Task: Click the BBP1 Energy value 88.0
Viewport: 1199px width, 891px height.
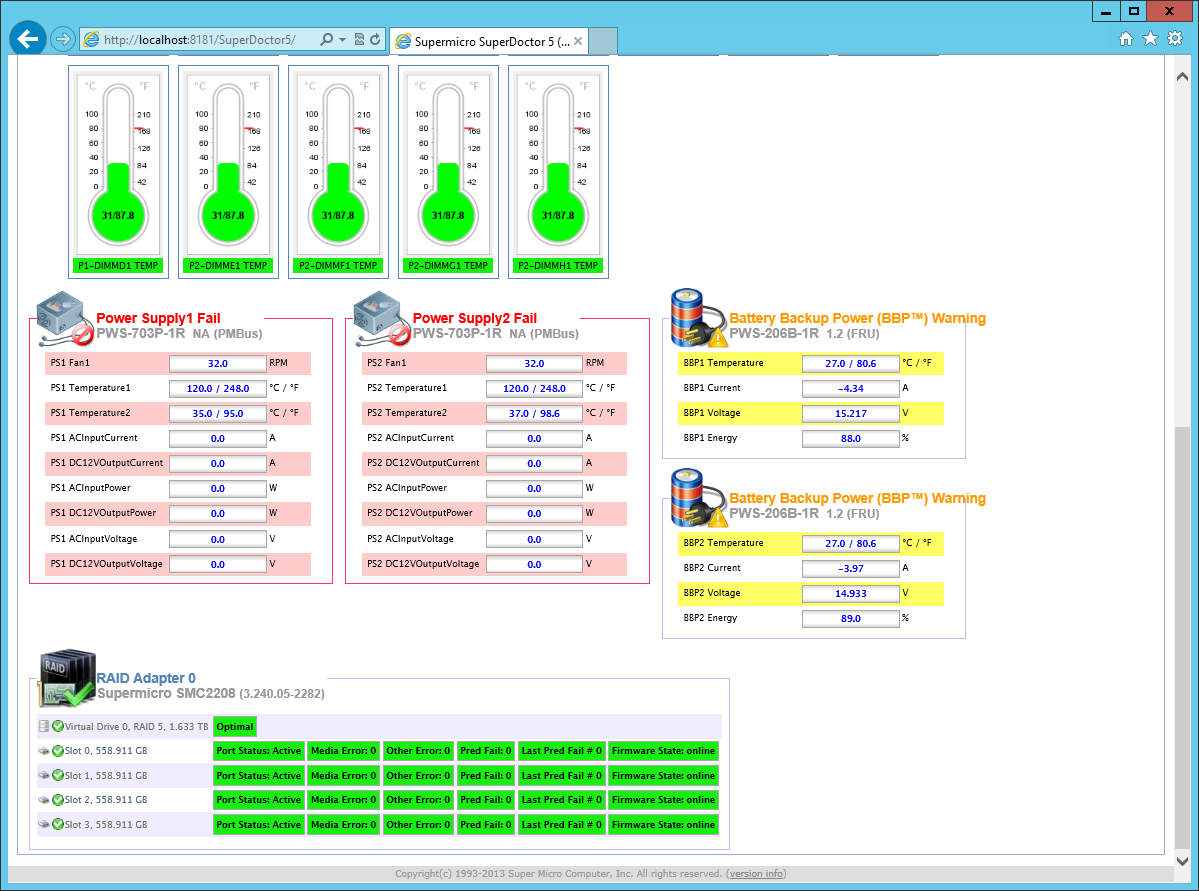Action: (850, 439)
